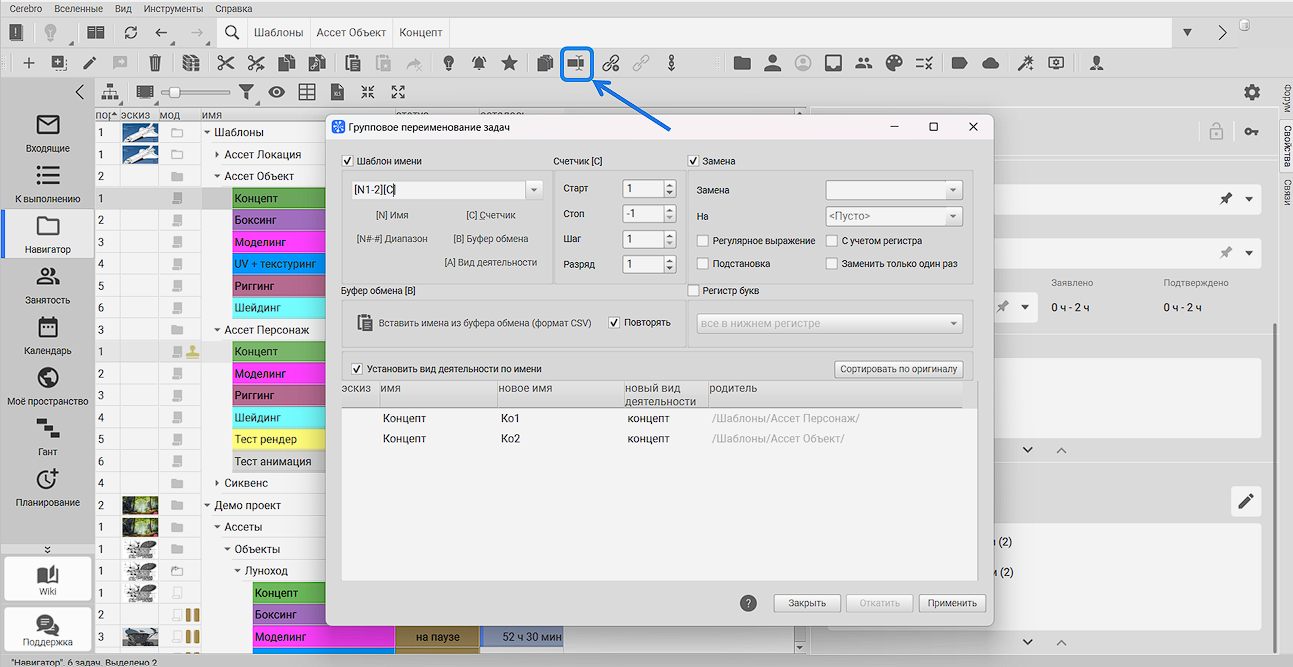1293x667 pixels.
Task: Click the thumbnail size slider handle
Action: coord(176,92)
